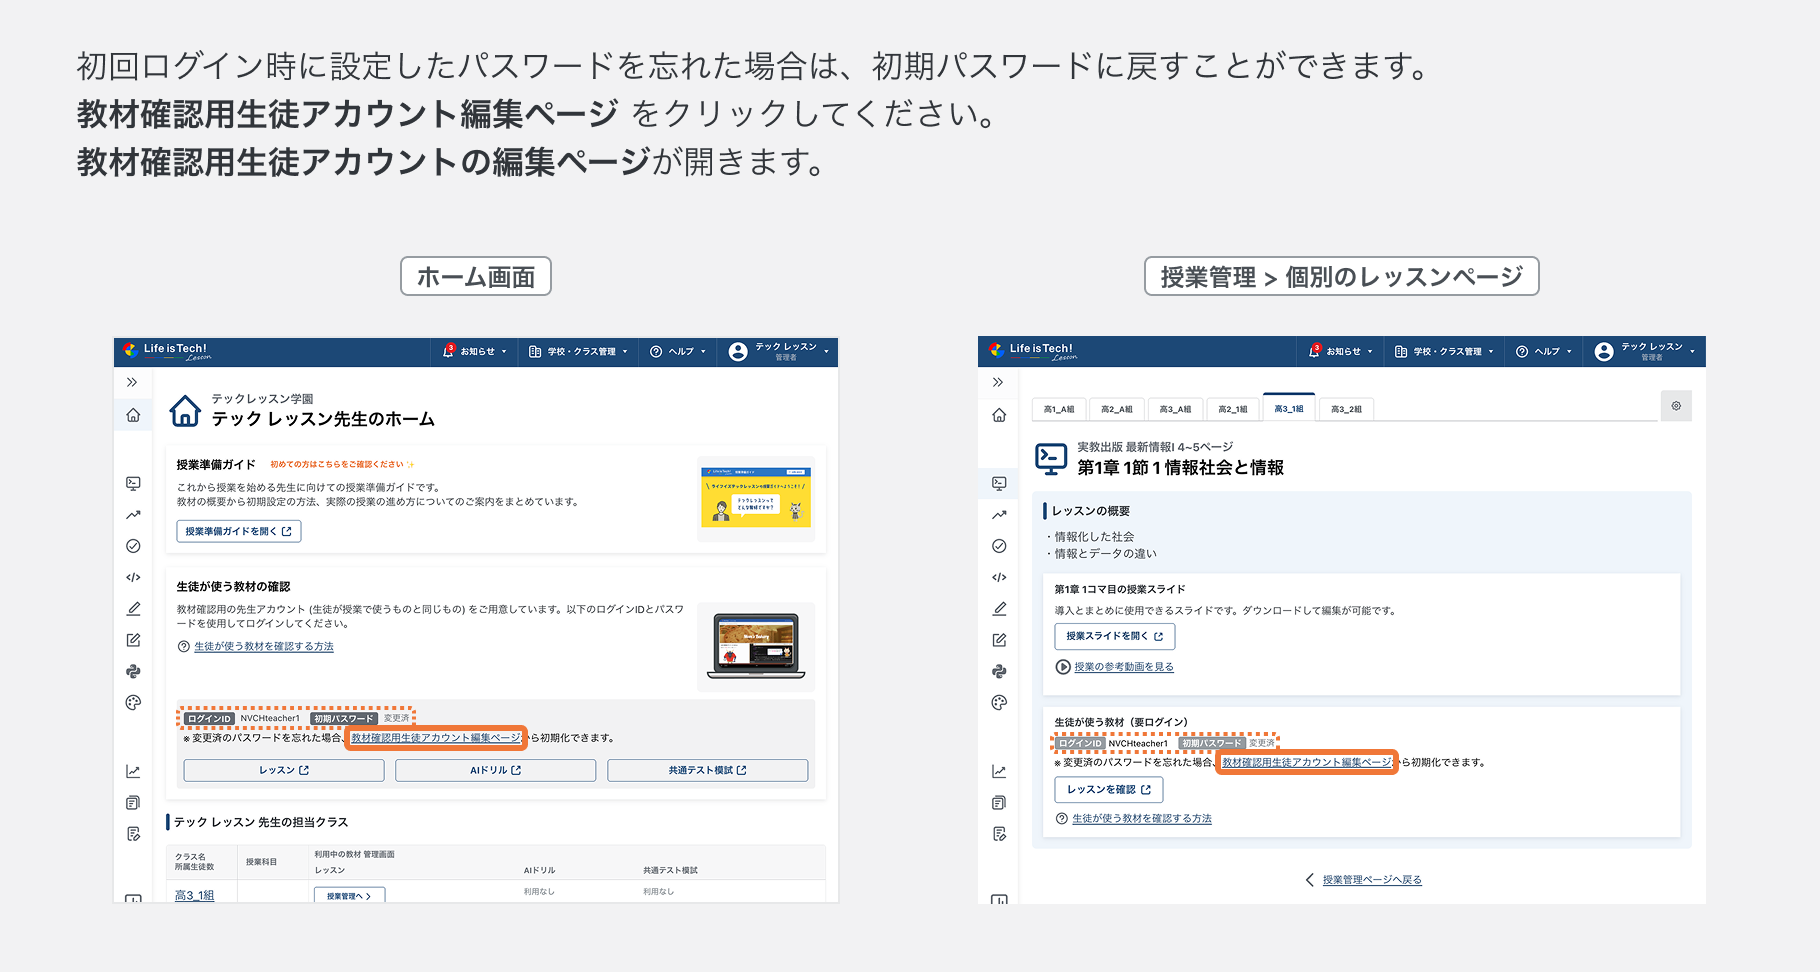Open the Python icon in the lesson page sidebar
Viewport: 1820px width, 972px height.
(x=999, y=671)
